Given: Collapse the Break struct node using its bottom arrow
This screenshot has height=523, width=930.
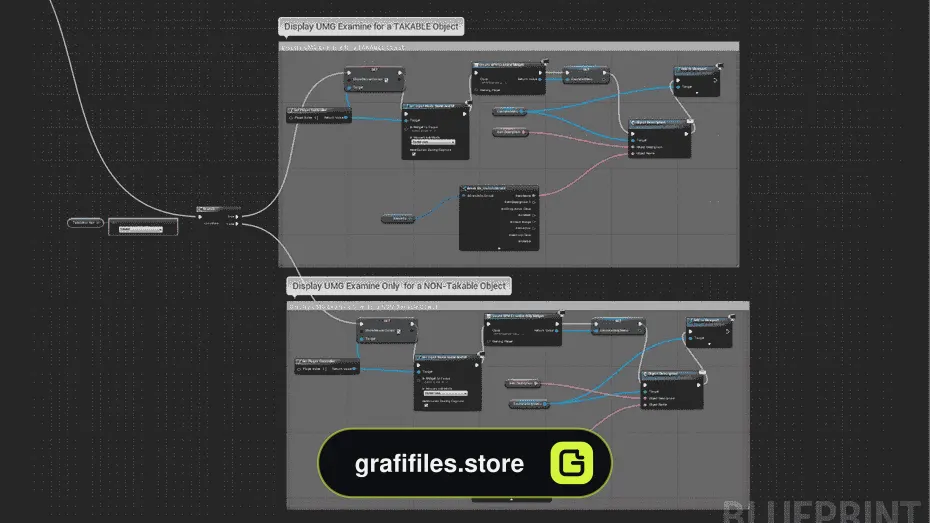Looking at the screenshot, I should [x=499, y=248].
